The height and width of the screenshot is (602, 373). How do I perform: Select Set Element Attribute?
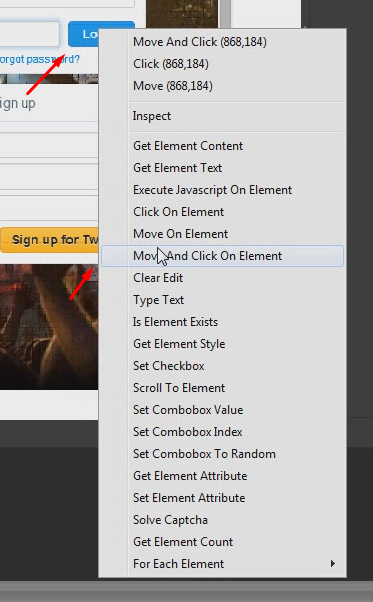point(223,498)
